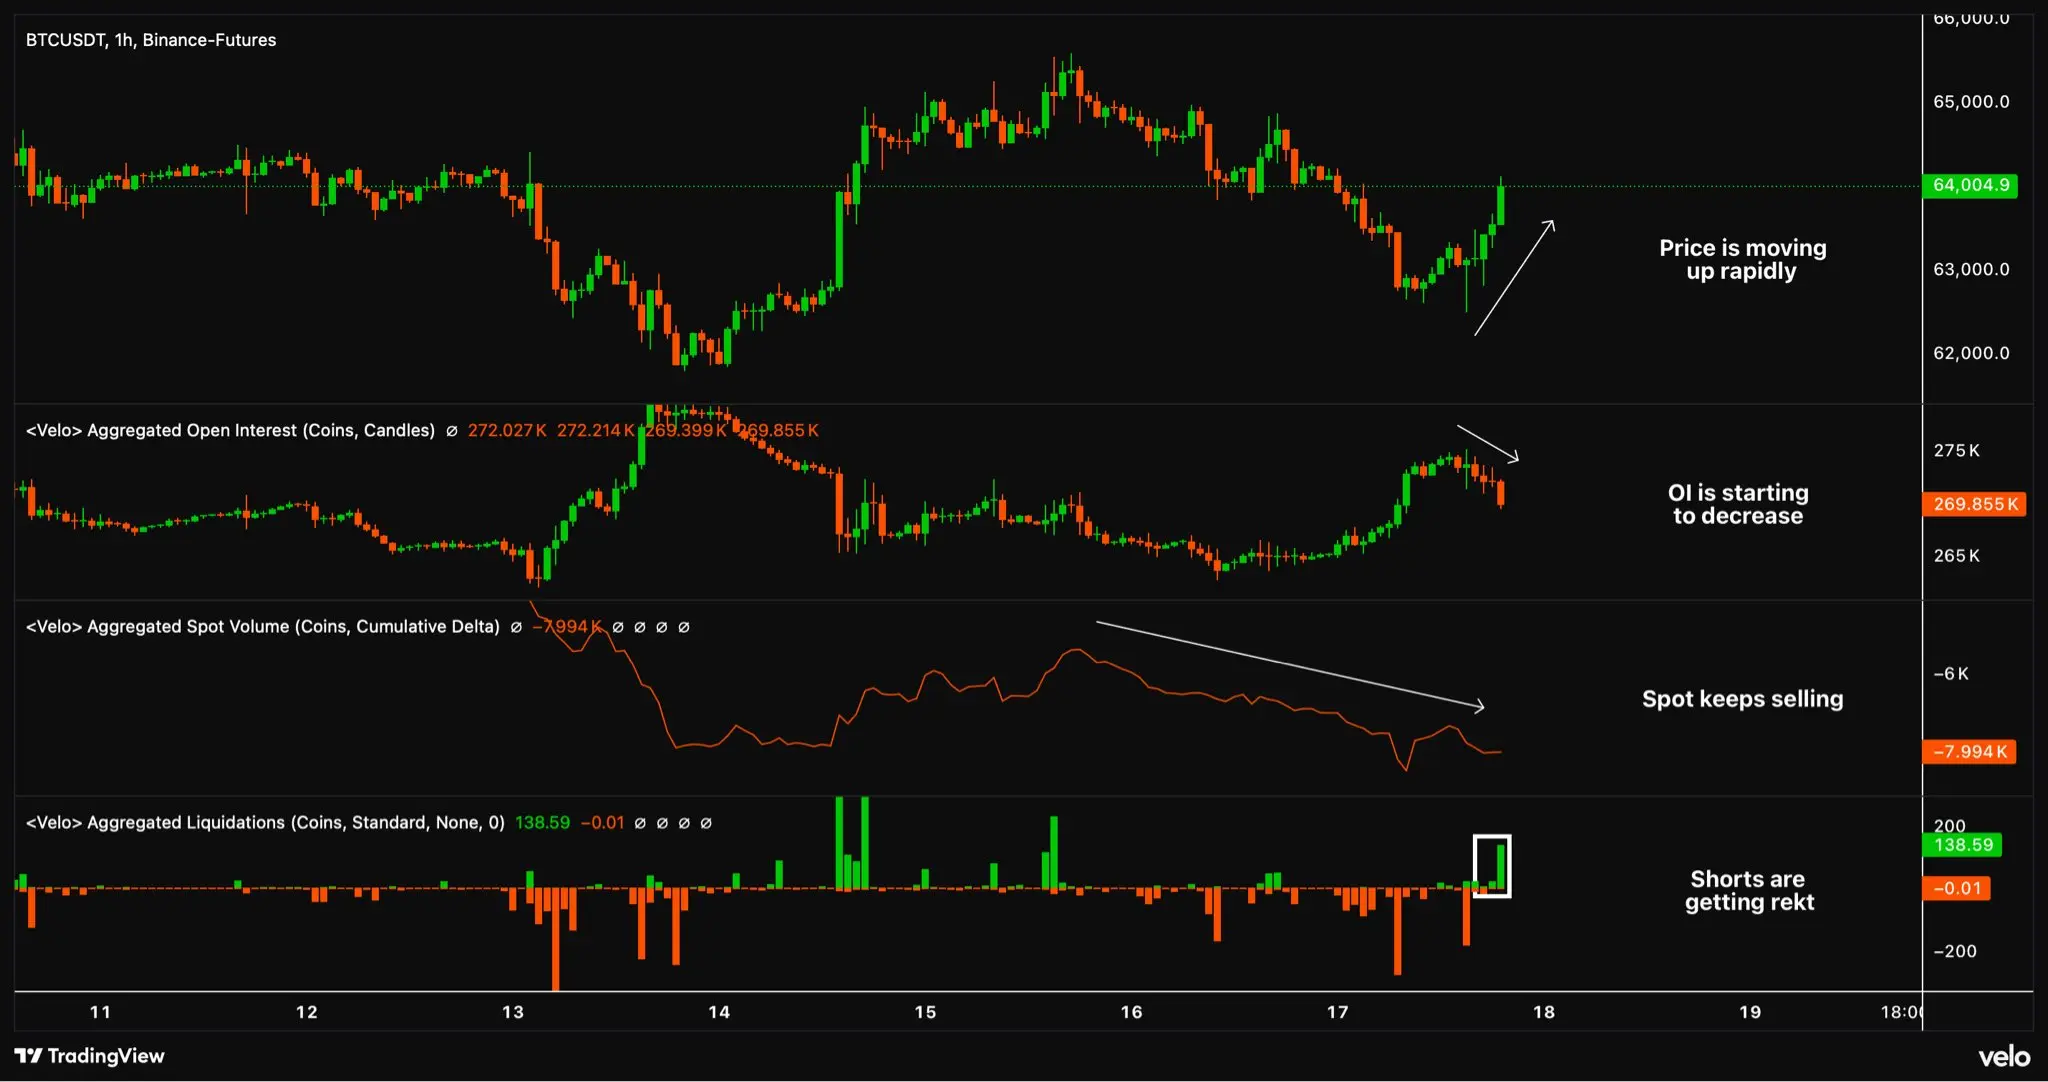Click the 65,000.0 price scale label
Viewport: 2048px width, 1082px height.
[x=1971, y=102]
